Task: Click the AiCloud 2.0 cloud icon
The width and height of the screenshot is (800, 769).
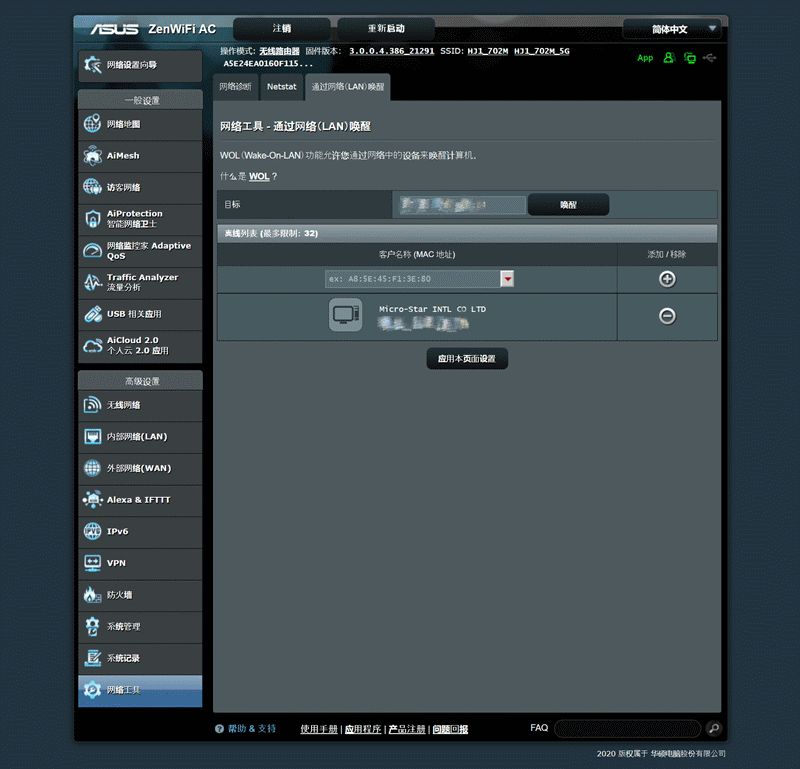Action: click(x=92, y=346)
